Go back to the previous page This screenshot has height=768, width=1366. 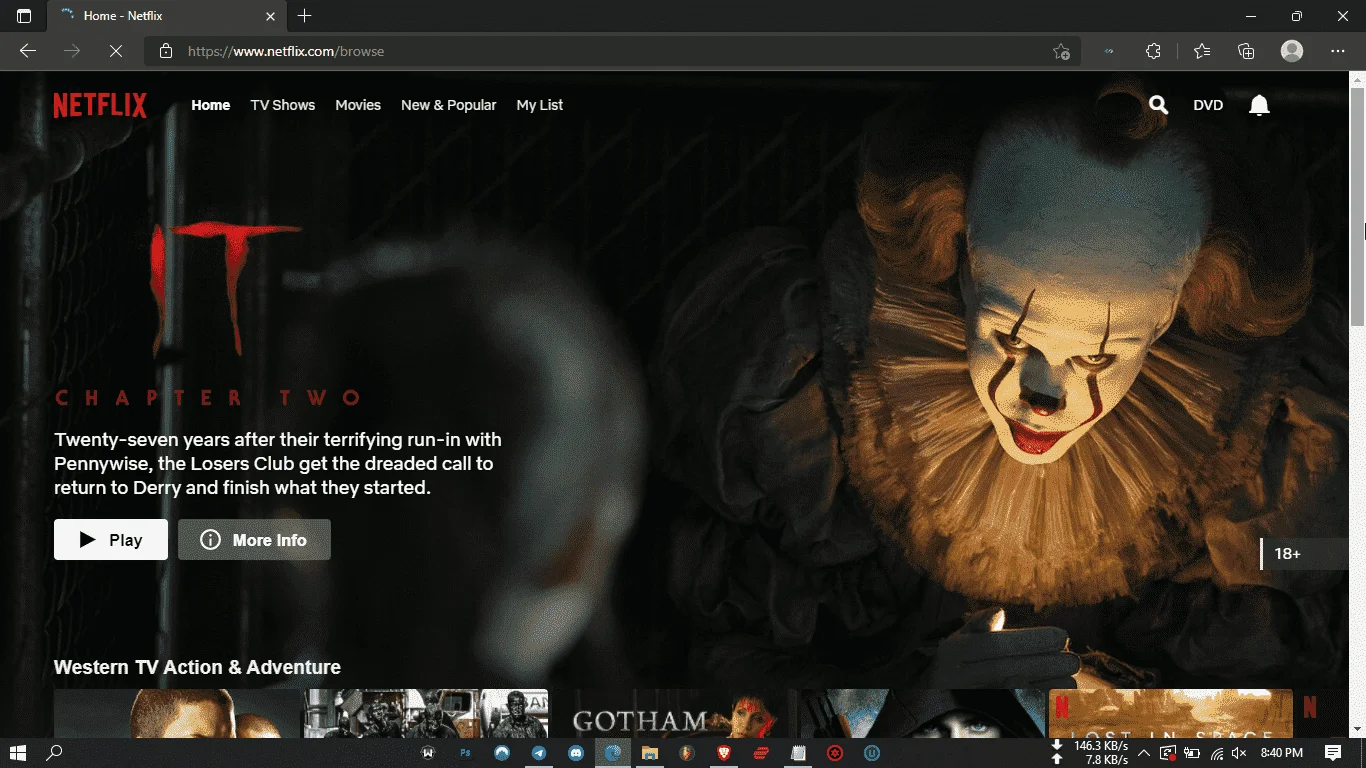[x=27, y=51]
